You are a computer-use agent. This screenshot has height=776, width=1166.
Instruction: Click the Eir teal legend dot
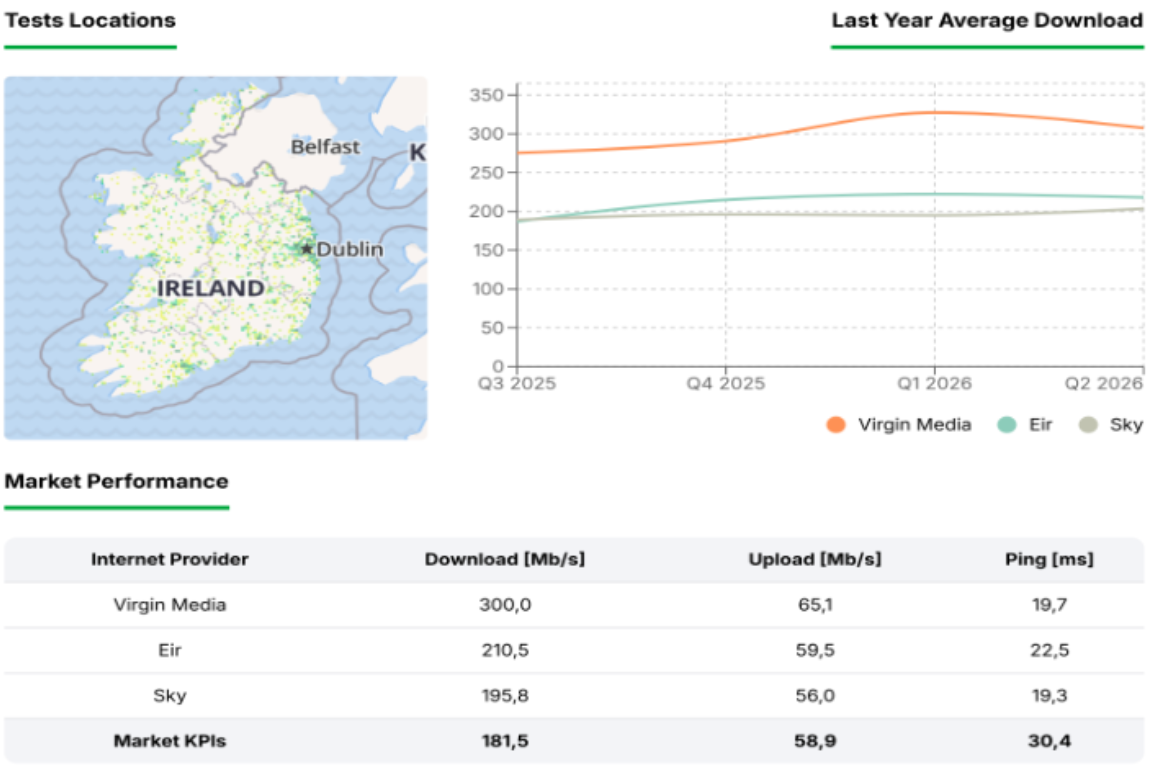click(x=1007, y=424)
